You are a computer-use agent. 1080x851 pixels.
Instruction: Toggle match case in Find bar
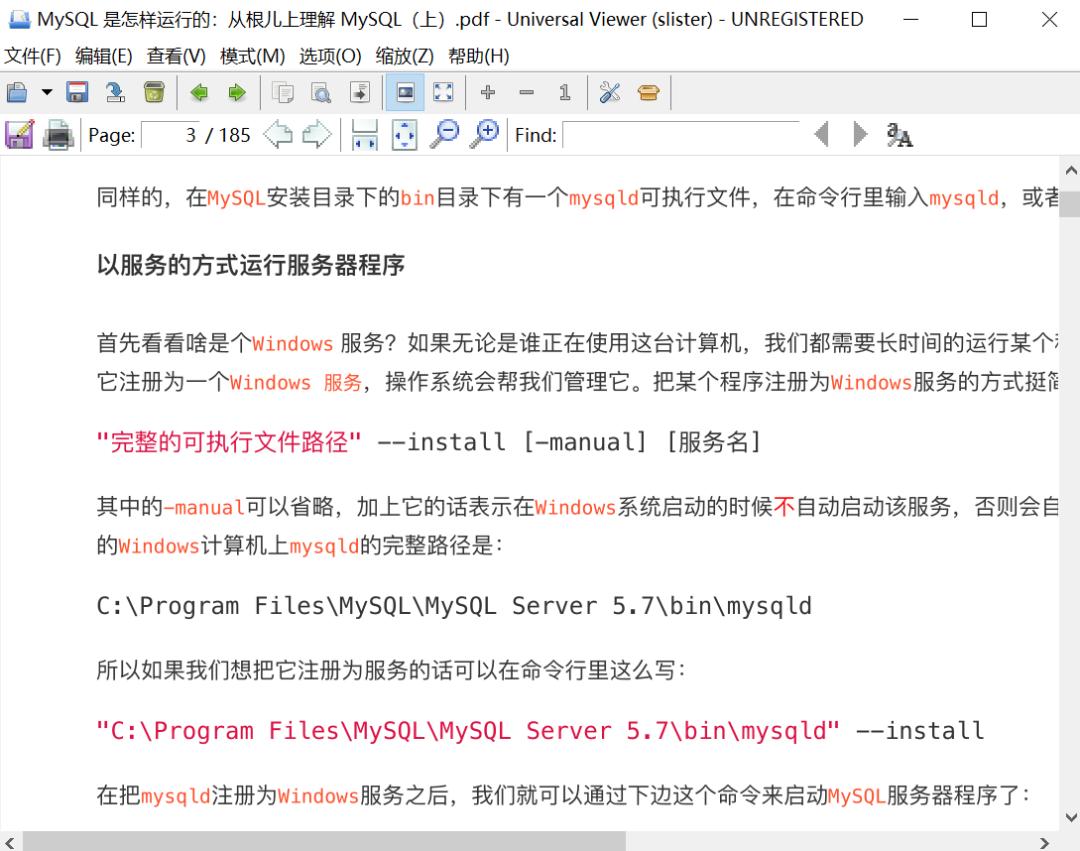point(898,135)
